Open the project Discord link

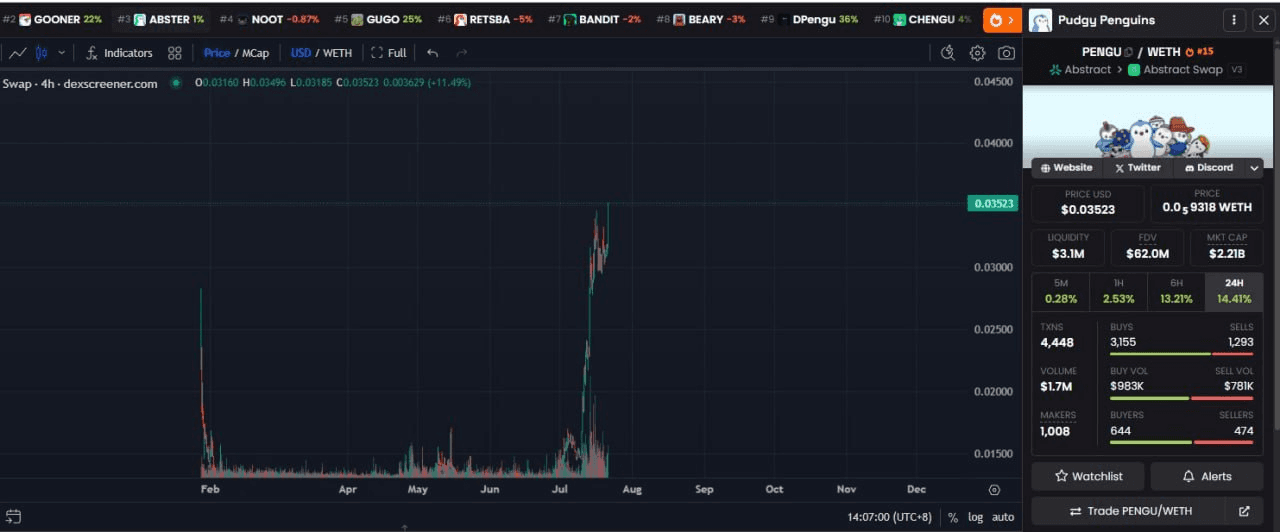1208,168
